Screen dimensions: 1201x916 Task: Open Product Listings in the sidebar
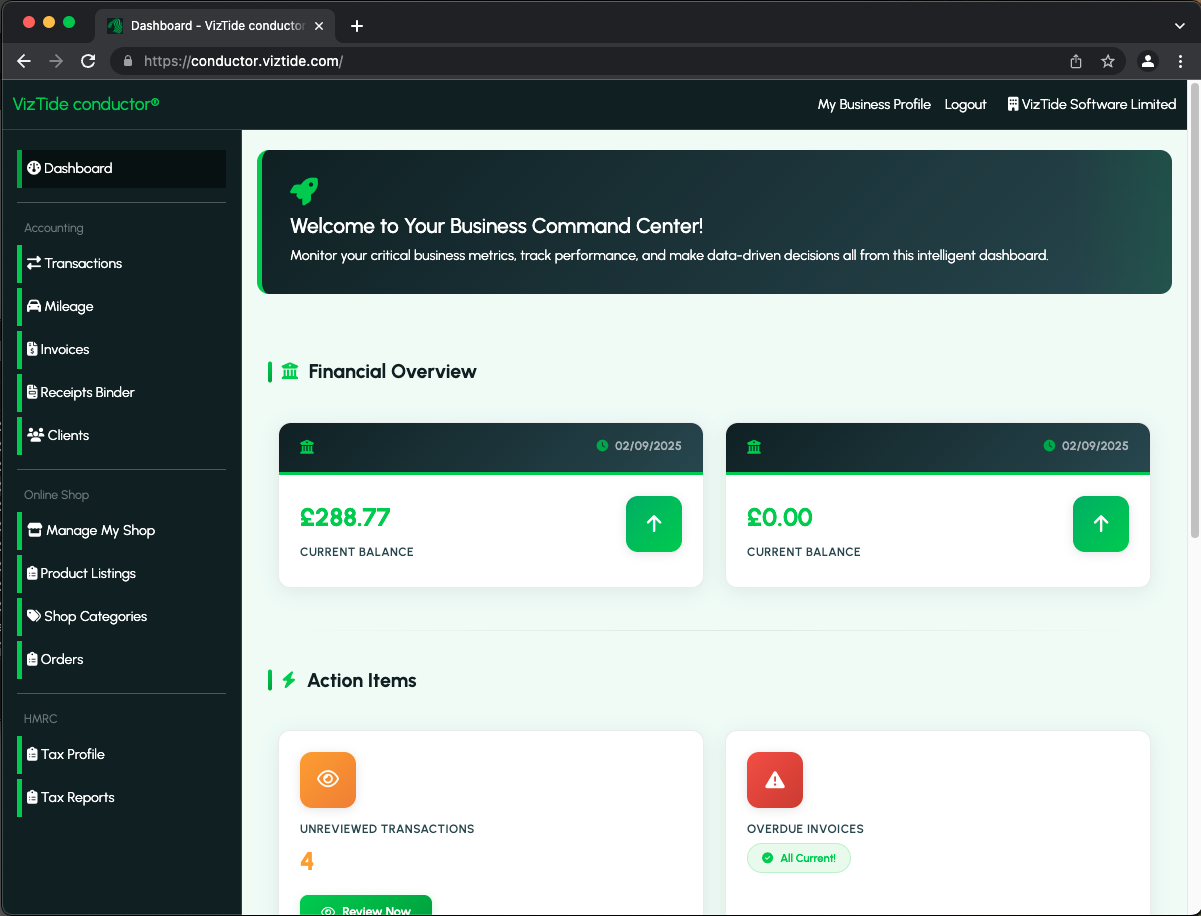[x=122, y=573]
